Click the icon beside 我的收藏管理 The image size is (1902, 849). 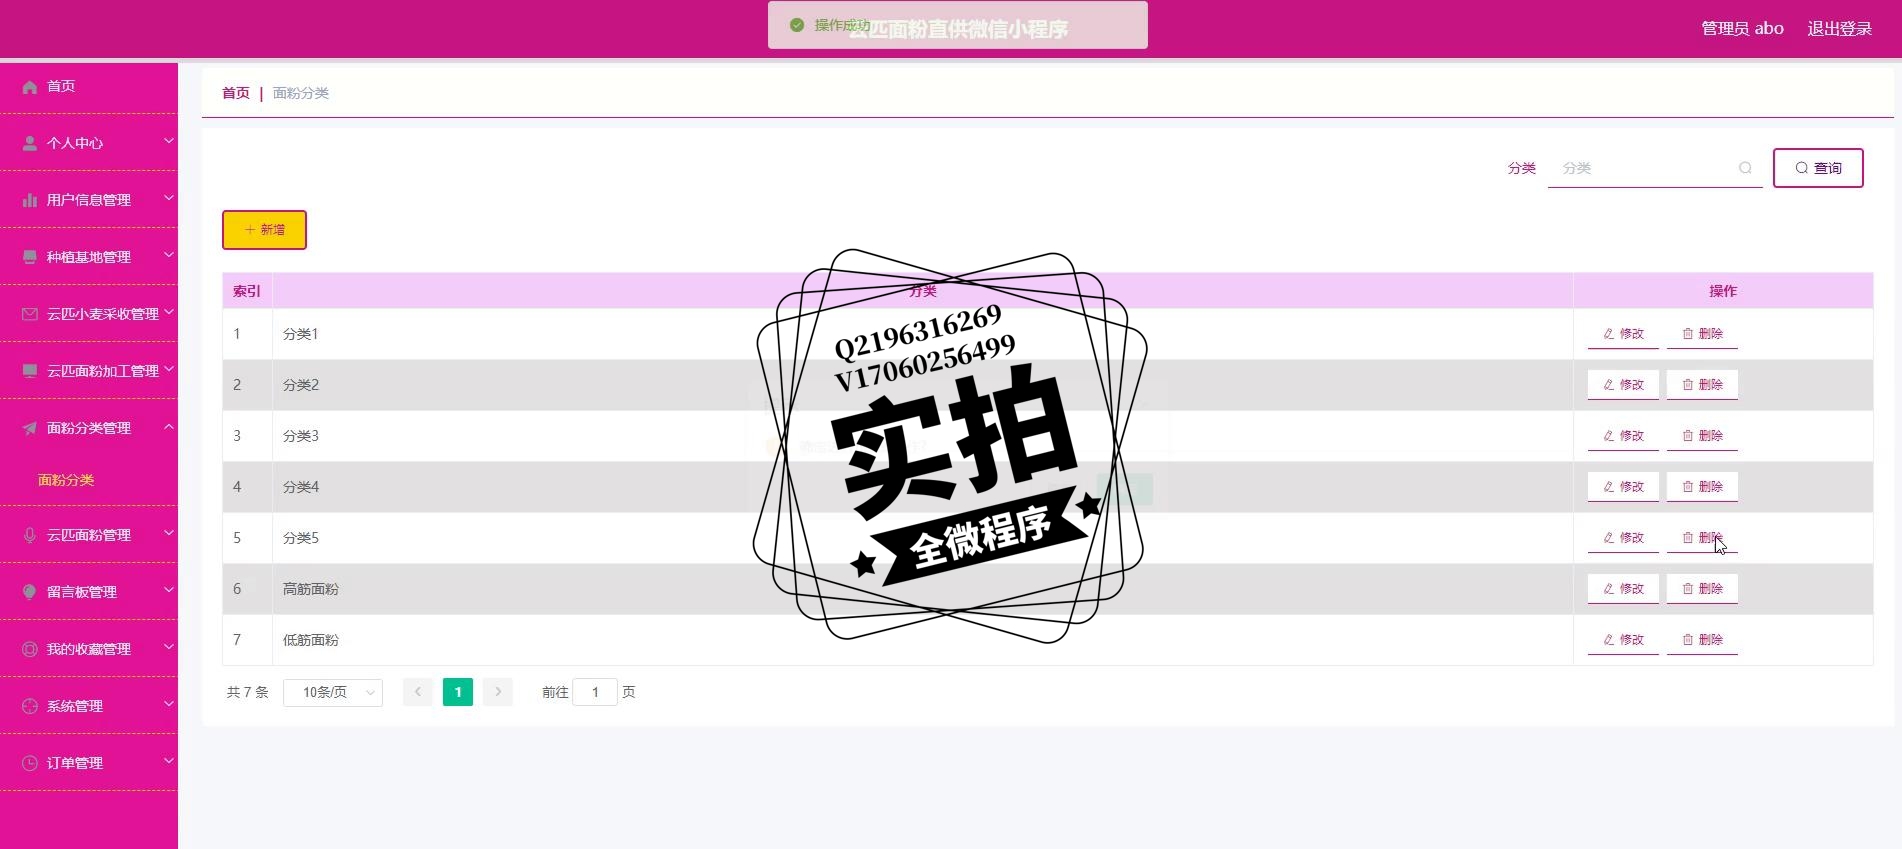(30, 650)
